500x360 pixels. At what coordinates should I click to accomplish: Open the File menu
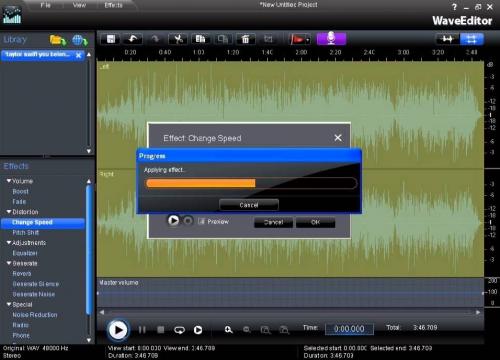45,5
